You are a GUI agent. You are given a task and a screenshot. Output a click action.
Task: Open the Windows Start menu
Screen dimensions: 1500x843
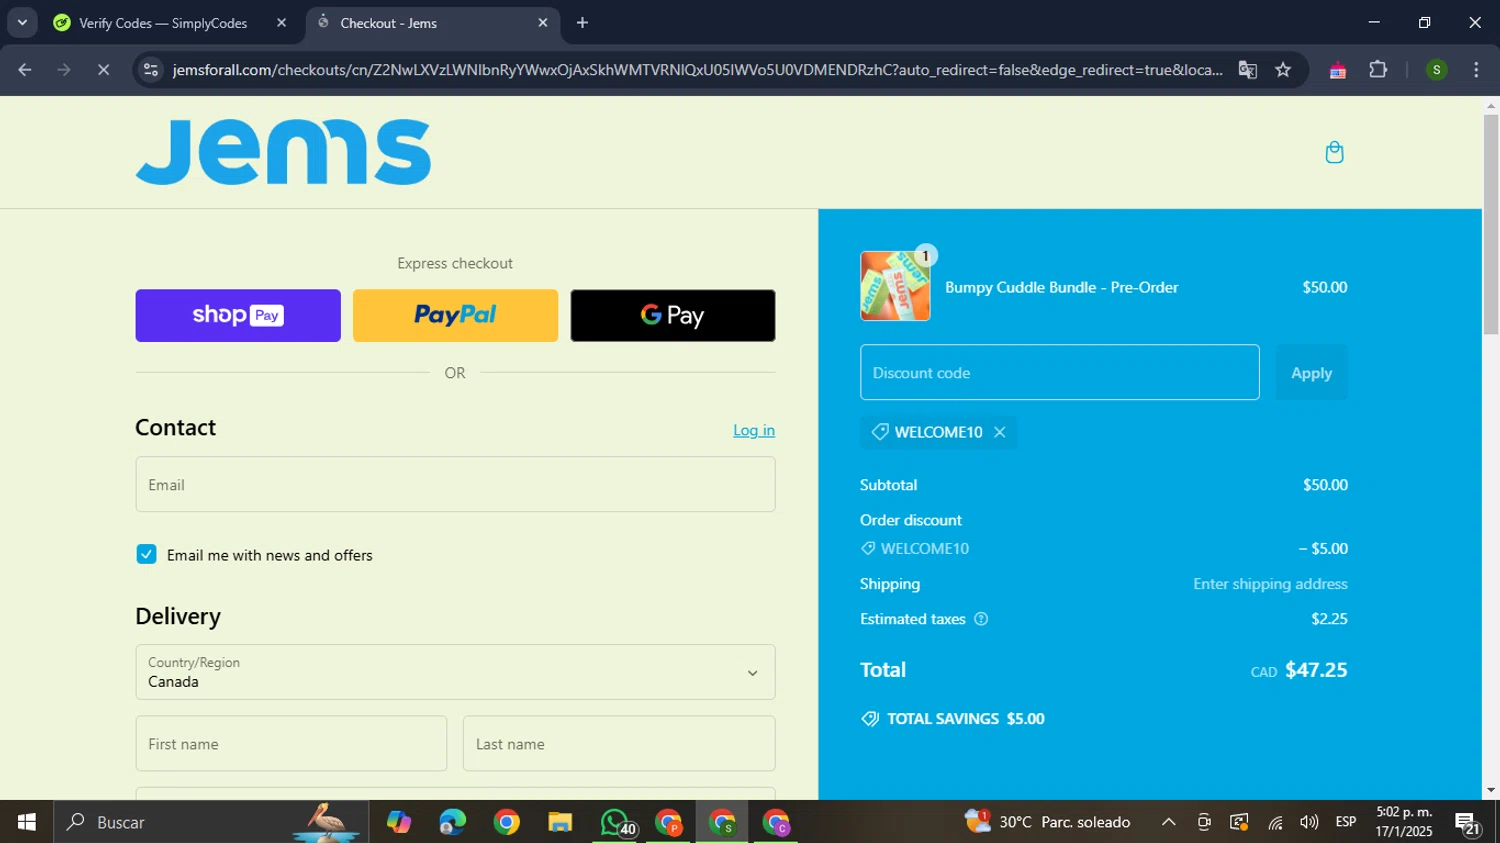(x=26, y=822)
